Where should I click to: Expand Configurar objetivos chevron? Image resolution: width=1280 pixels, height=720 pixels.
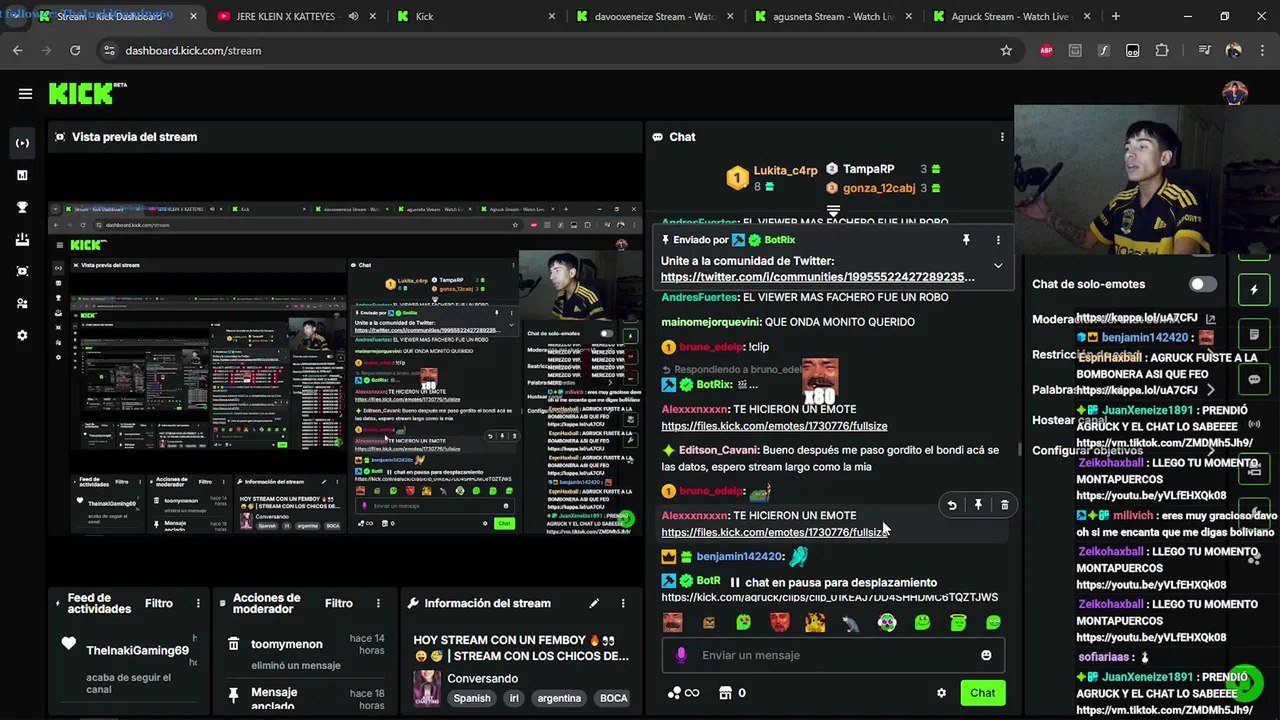[x=1211, y=450]
